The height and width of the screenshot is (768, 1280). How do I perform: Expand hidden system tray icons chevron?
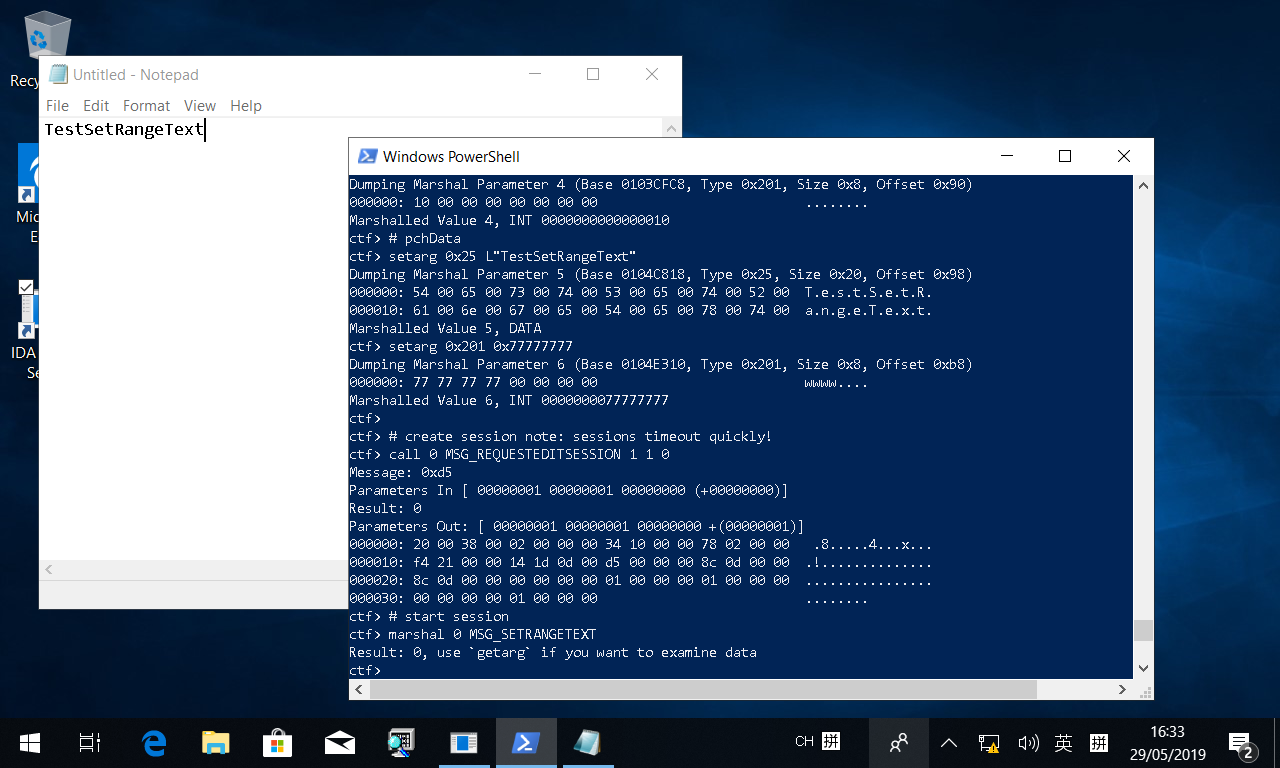(x=949, y=743)
